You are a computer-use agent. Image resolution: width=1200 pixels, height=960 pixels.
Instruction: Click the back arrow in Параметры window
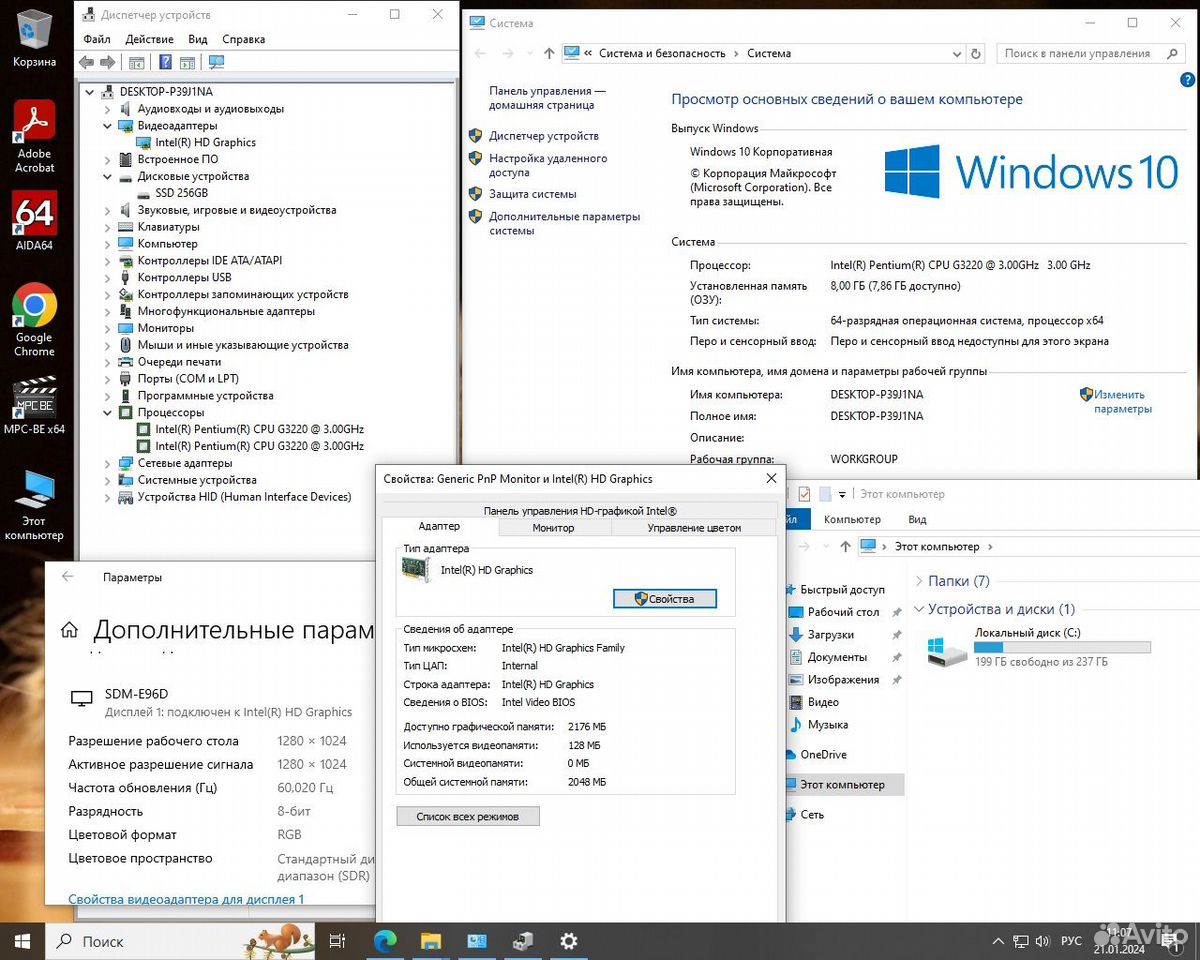pyautogui.click(x=68, y=577)
